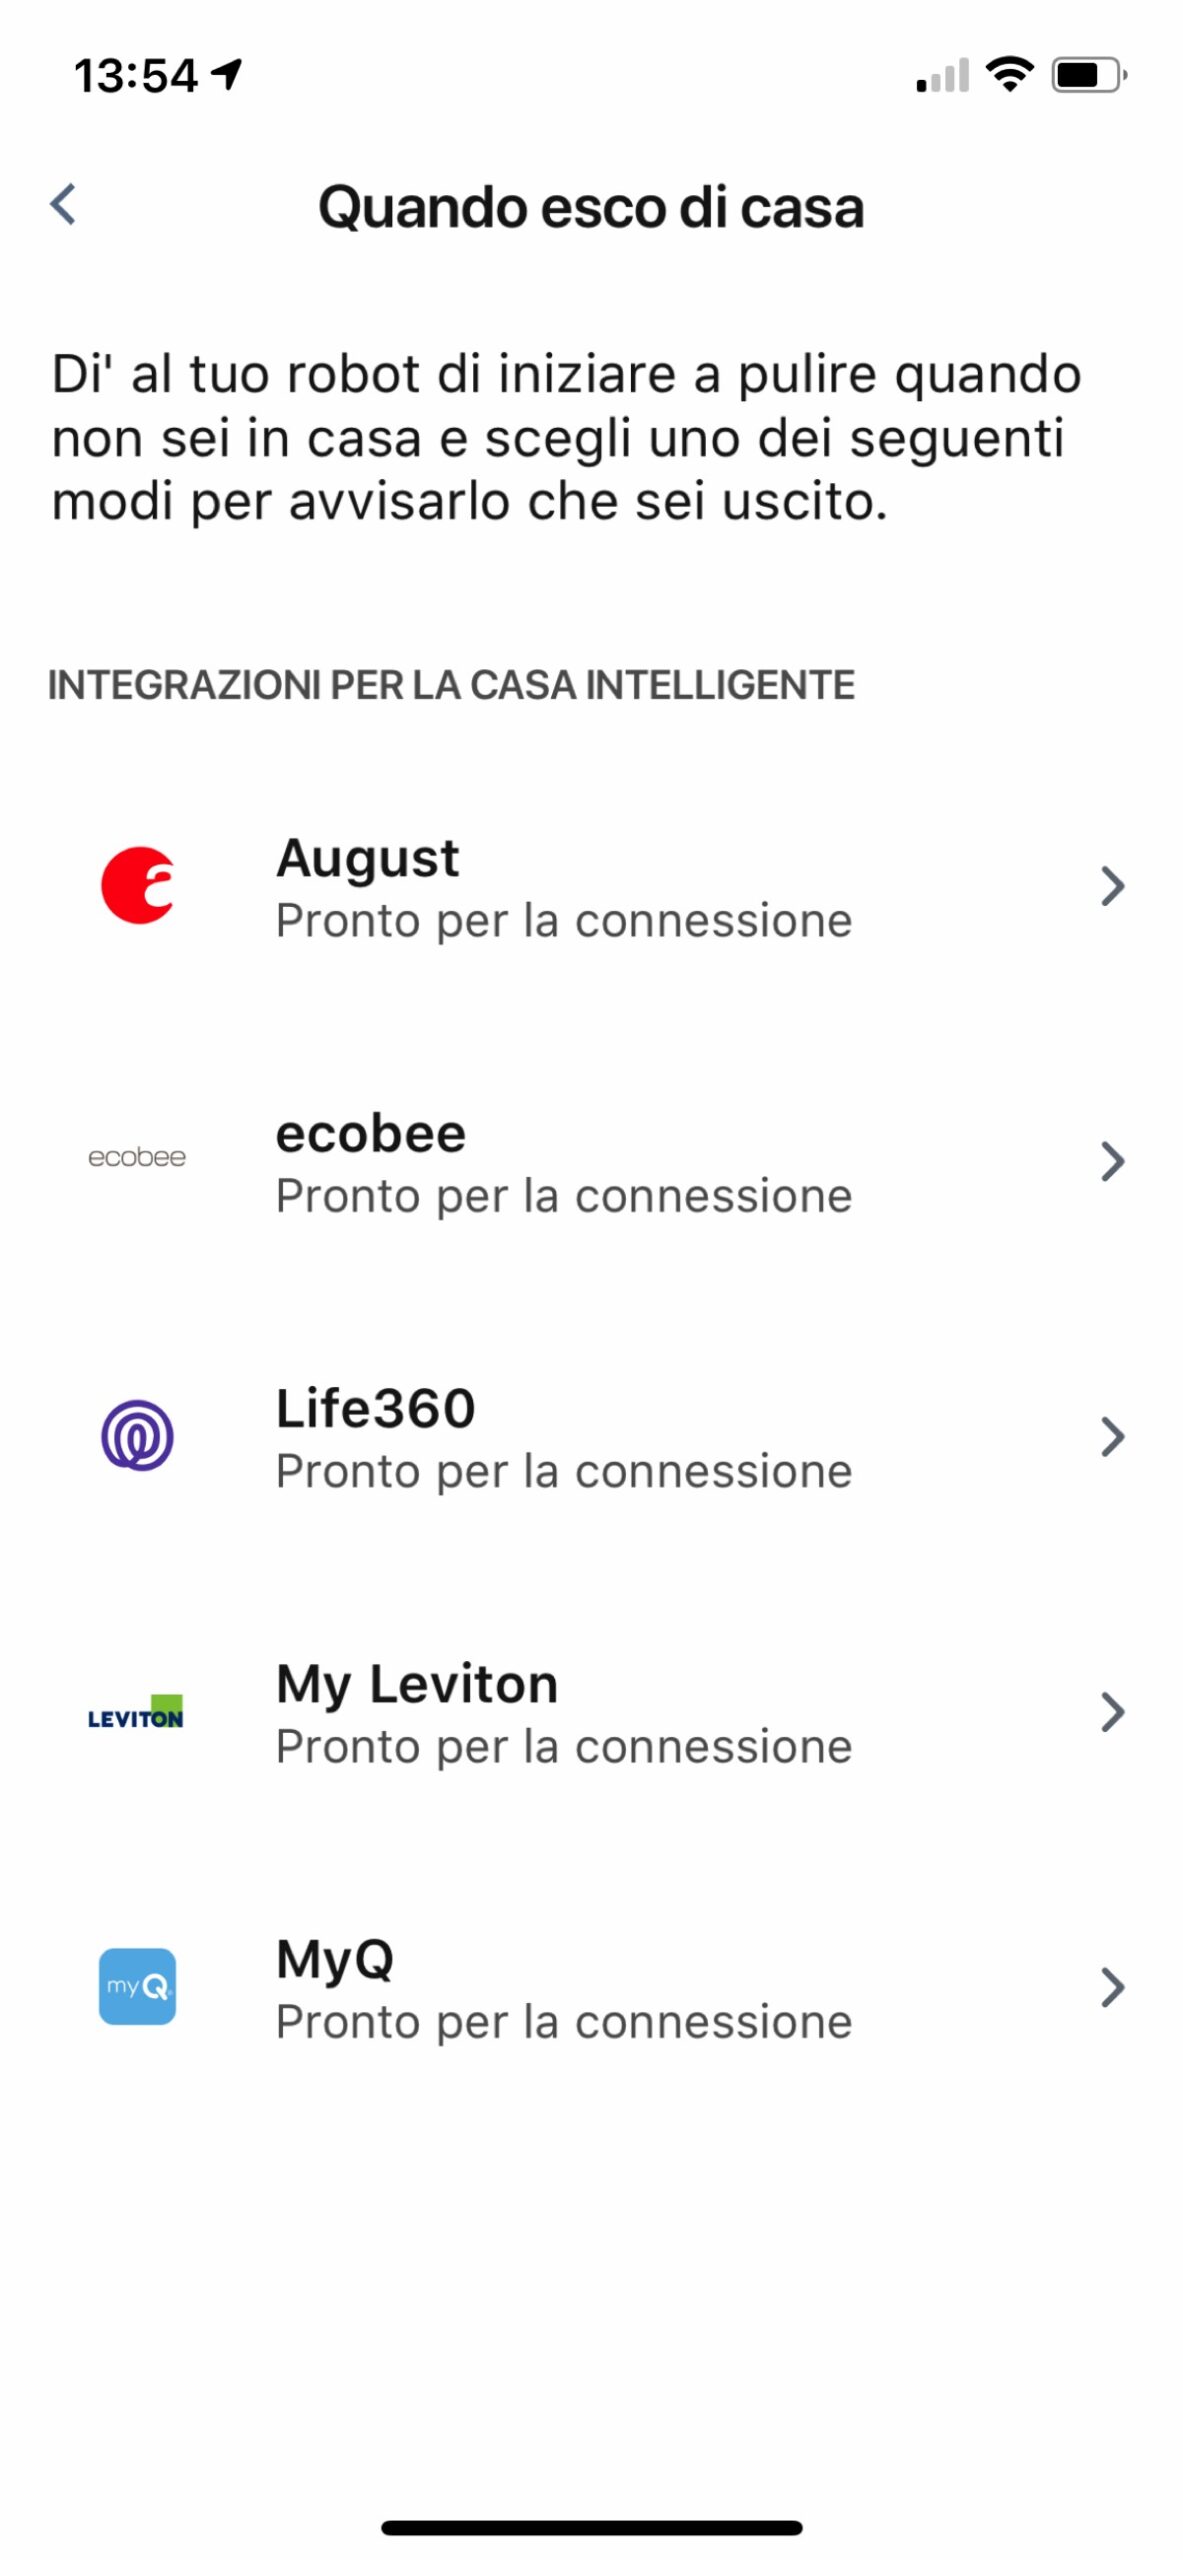Open Life360 via its chevron arrow
The width and height of the screenshot is (1183, 2560).
[x=1112, y=1437]
